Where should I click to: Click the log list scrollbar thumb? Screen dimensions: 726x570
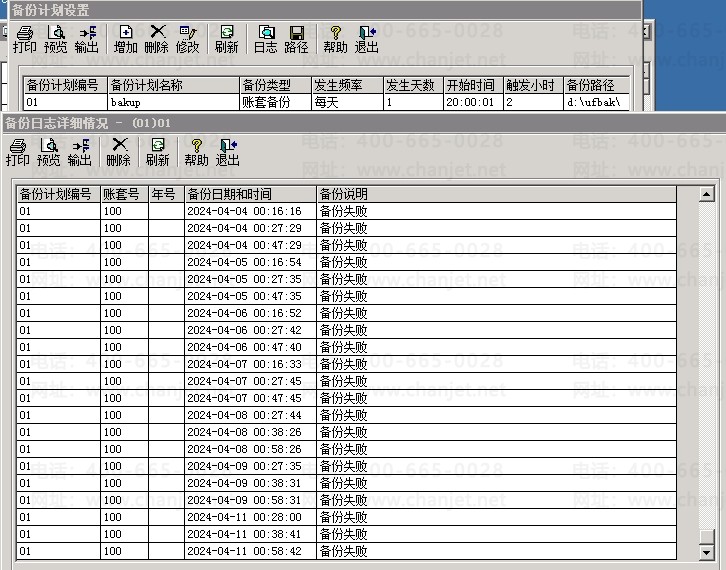pyautogui.click(x=707, y=538)
